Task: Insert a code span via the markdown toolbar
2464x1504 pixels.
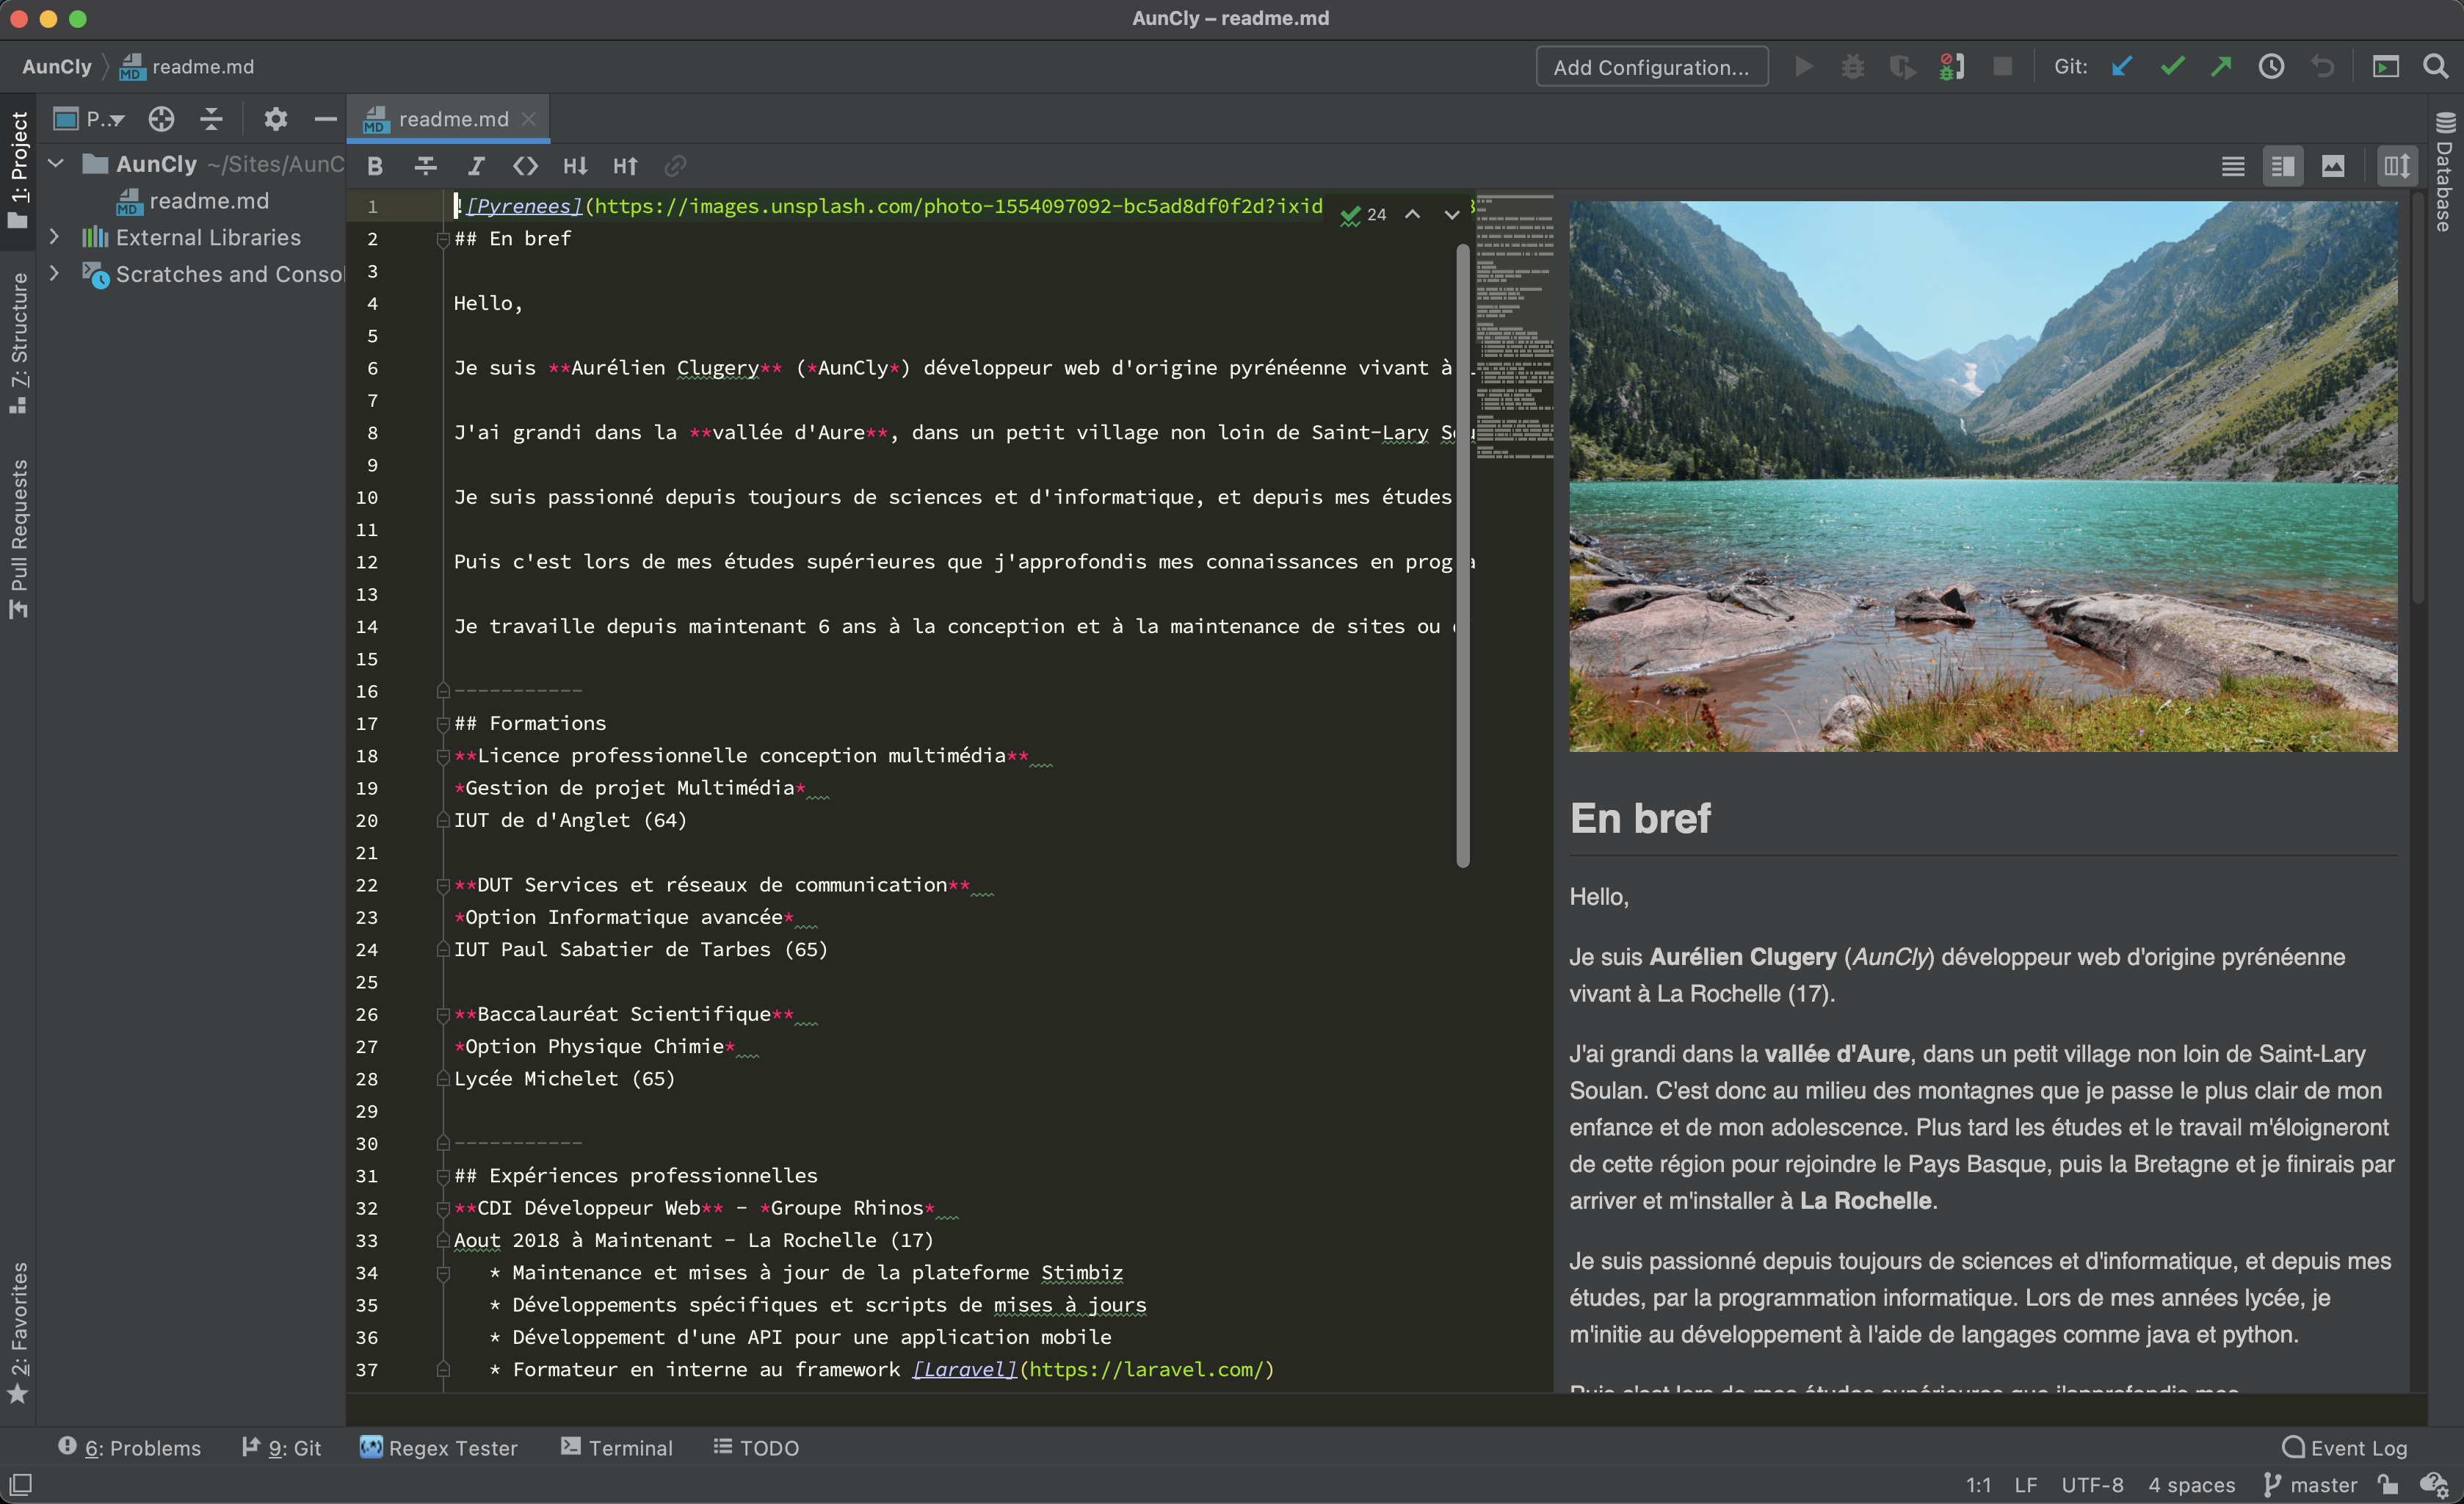Action: tap(527, 166)
